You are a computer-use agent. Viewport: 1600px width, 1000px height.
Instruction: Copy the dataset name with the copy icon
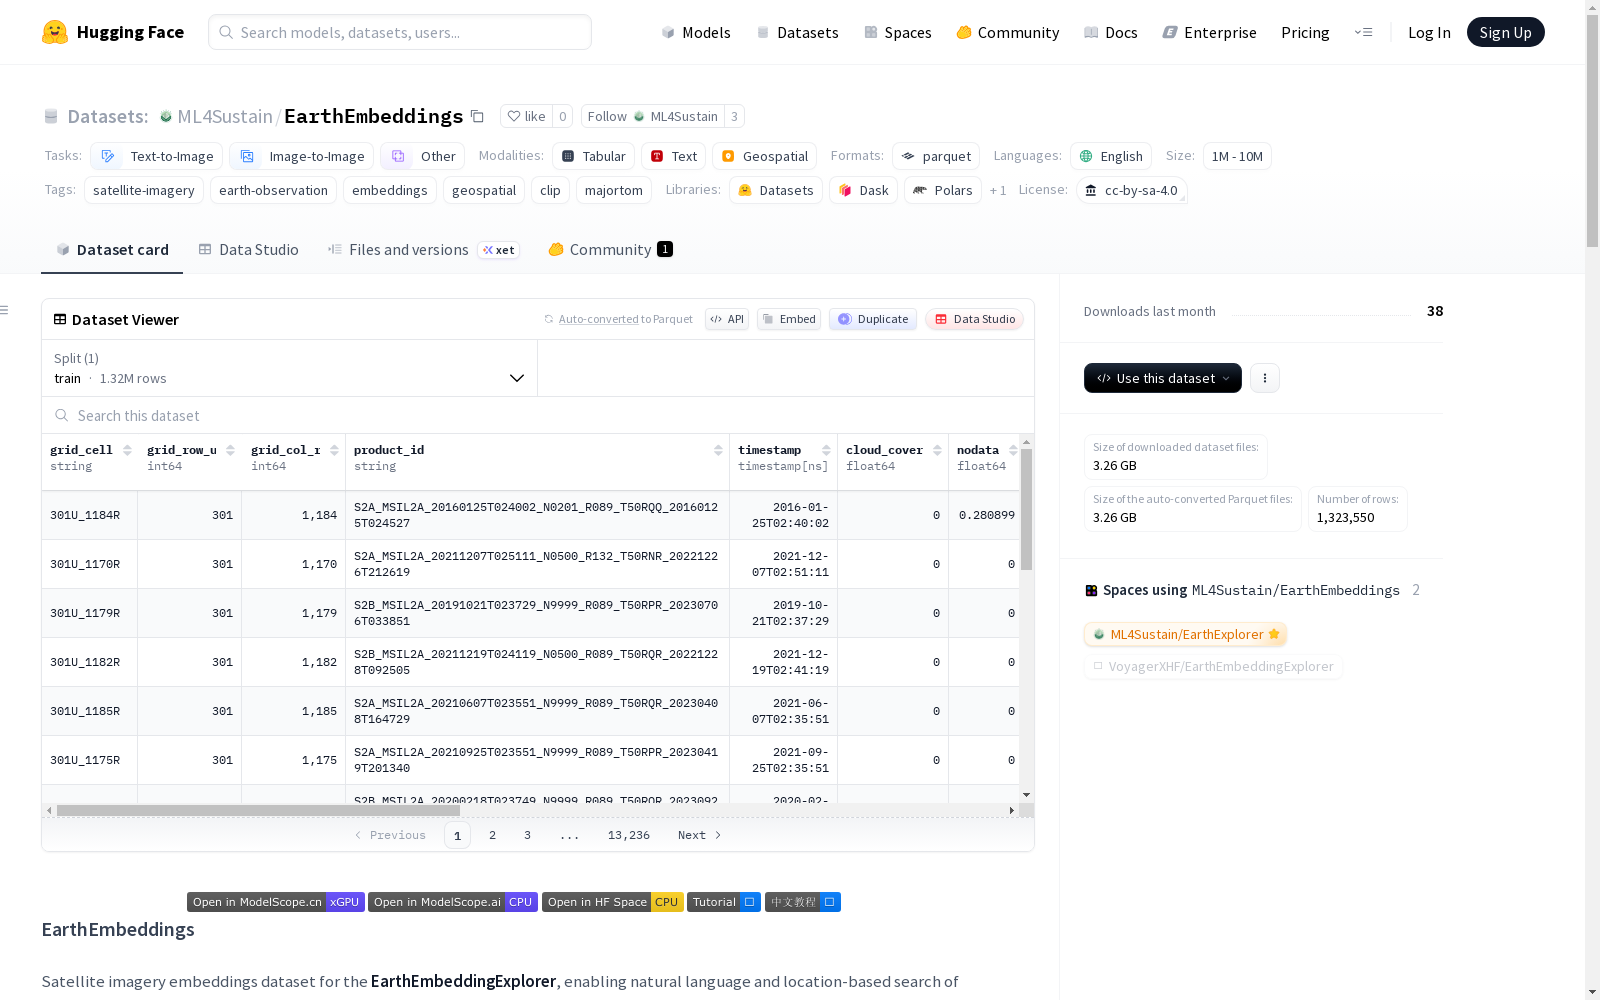[x=478, y=117]
